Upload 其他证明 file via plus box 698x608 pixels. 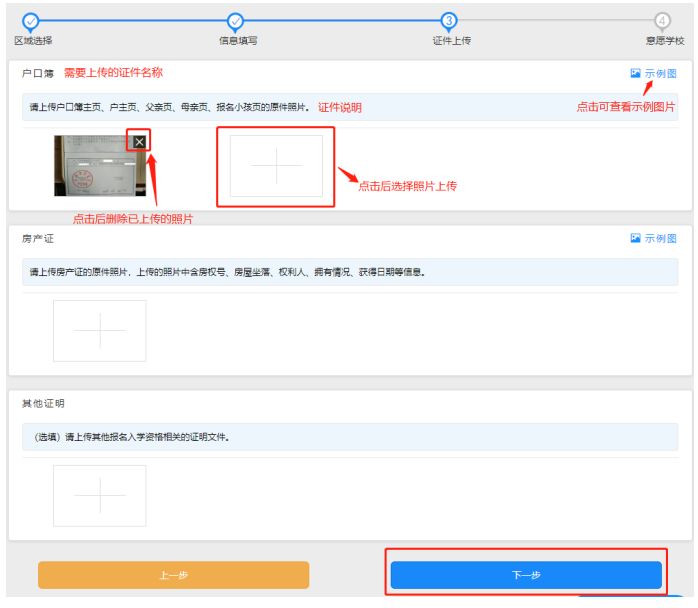coord(100,496)
